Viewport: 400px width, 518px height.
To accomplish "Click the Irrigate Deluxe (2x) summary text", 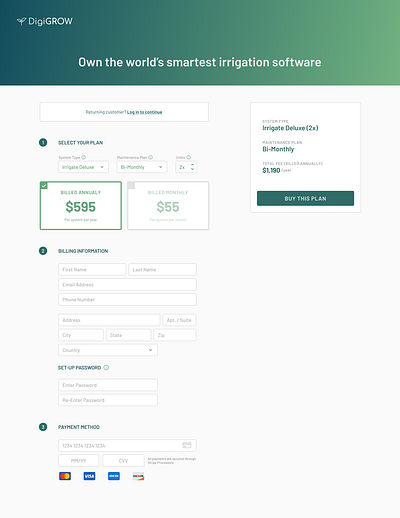I will click(290, 128).
